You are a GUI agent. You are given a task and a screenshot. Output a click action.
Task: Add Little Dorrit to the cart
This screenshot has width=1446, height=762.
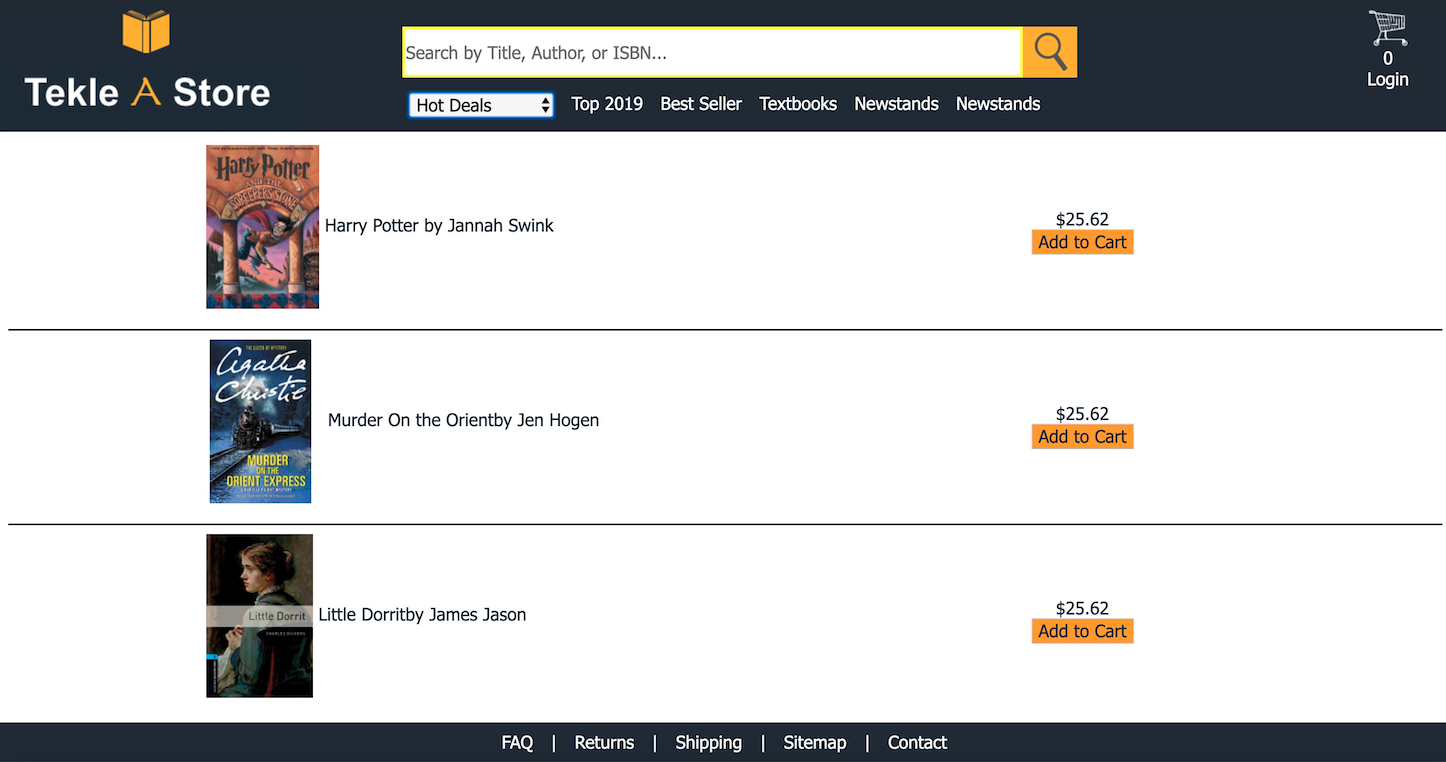[x=1082, y=630]
